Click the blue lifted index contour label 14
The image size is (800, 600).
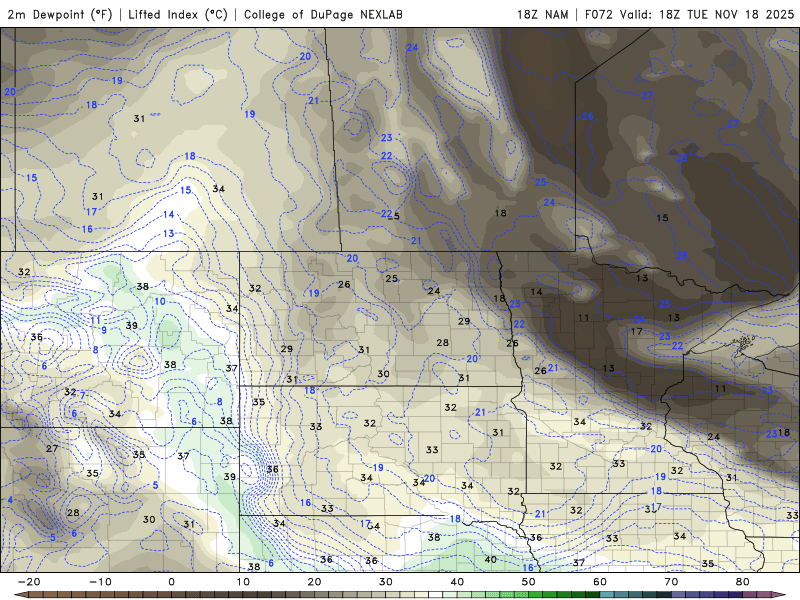(169, 214)
